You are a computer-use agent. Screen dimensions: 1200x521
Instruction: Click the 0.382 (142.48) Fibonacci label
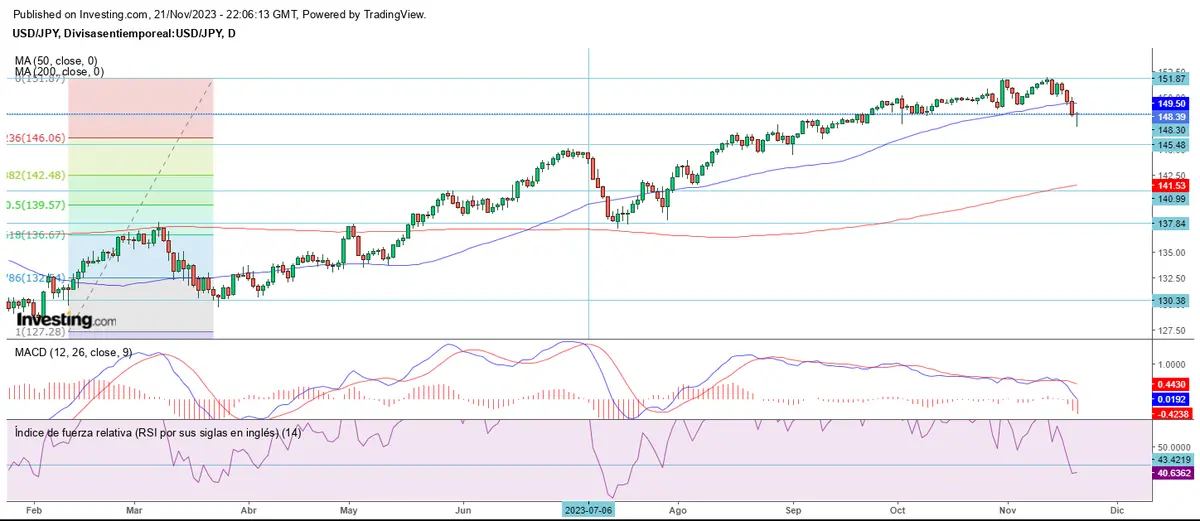tap(36, 175)
